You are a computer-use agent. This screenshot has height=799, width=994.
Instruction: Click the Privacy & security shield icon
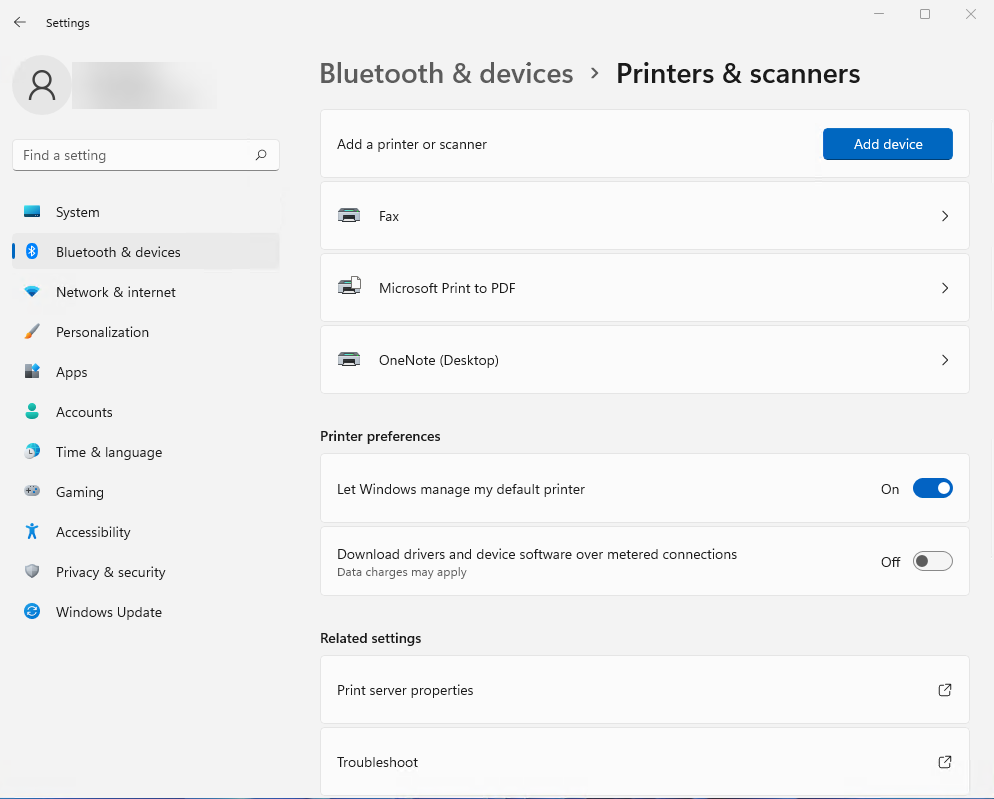tap(32, 571)
